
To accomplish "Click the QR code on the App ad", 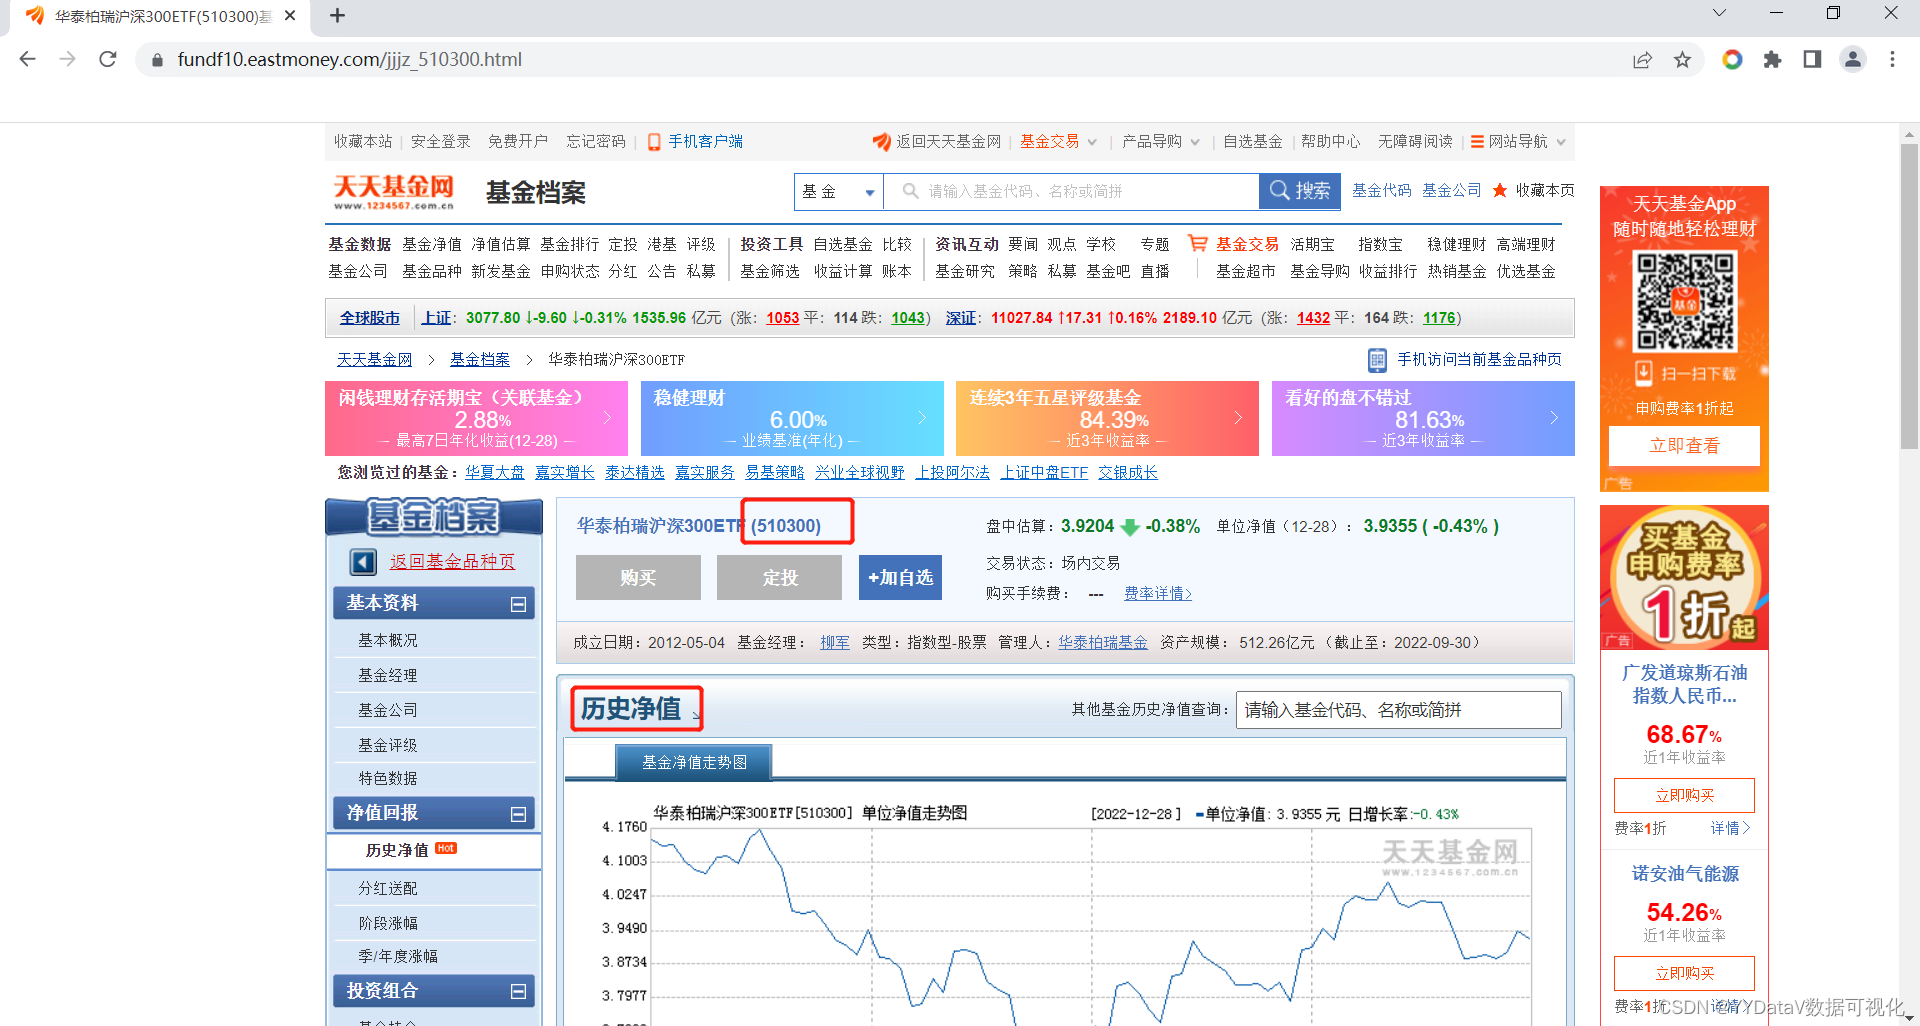I will point(1684,300).
